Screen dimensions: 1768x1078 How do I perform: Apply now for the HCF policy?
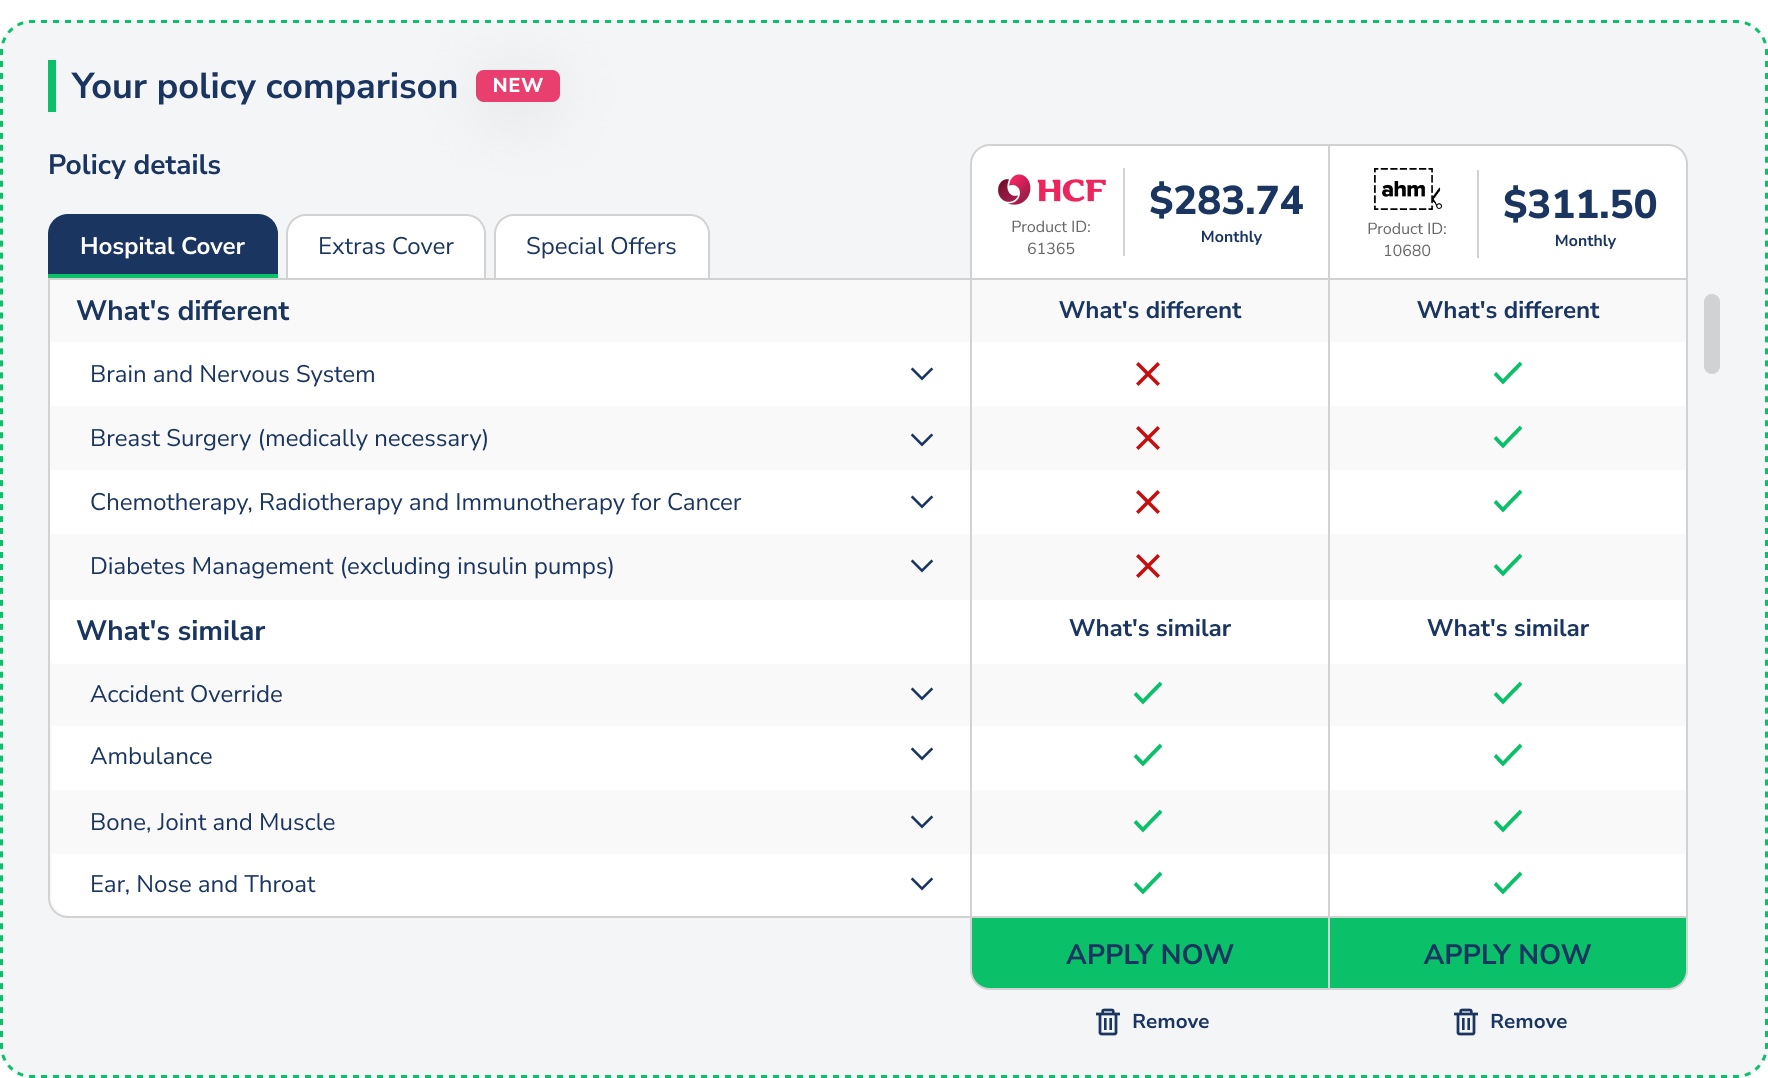coord(1150,954)
